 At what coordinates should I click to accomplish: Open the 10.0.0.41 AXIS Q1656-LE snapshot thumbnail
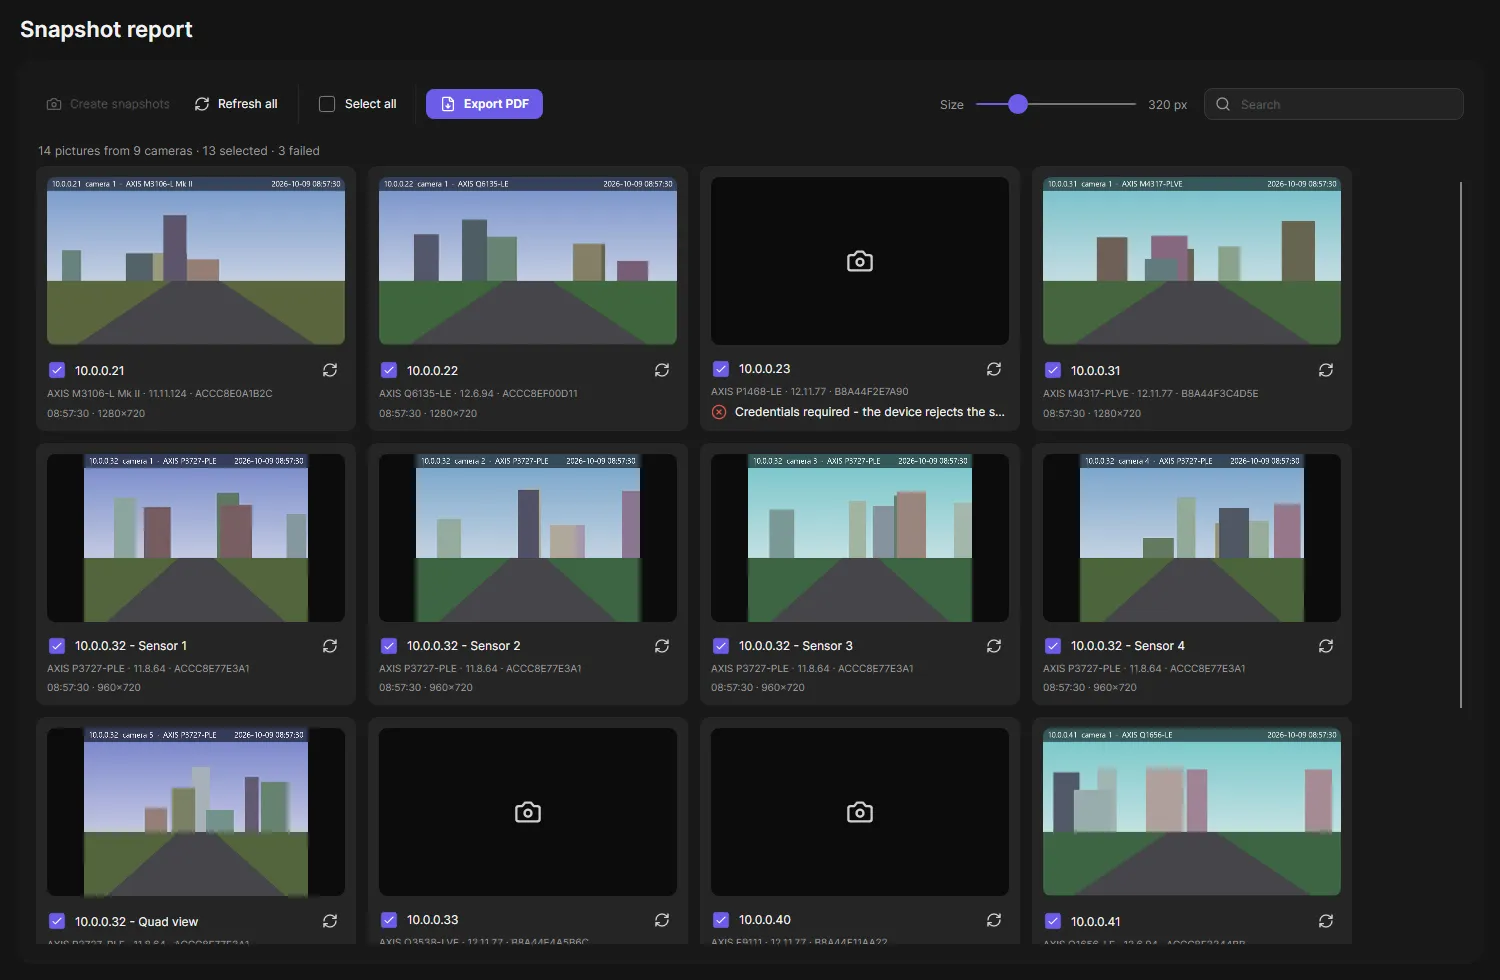pyautogui.click(x=1192, y=812)
